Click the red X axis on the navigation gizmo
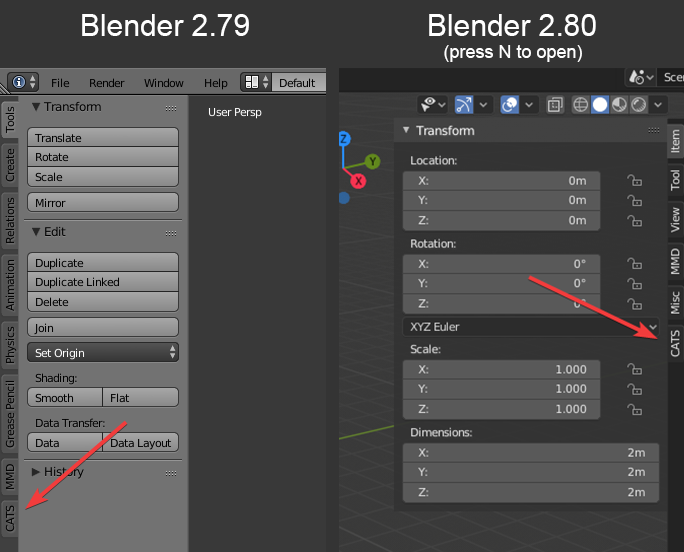Screen dimensions: 684x552 pyautogui.click(x=358, y=181)
